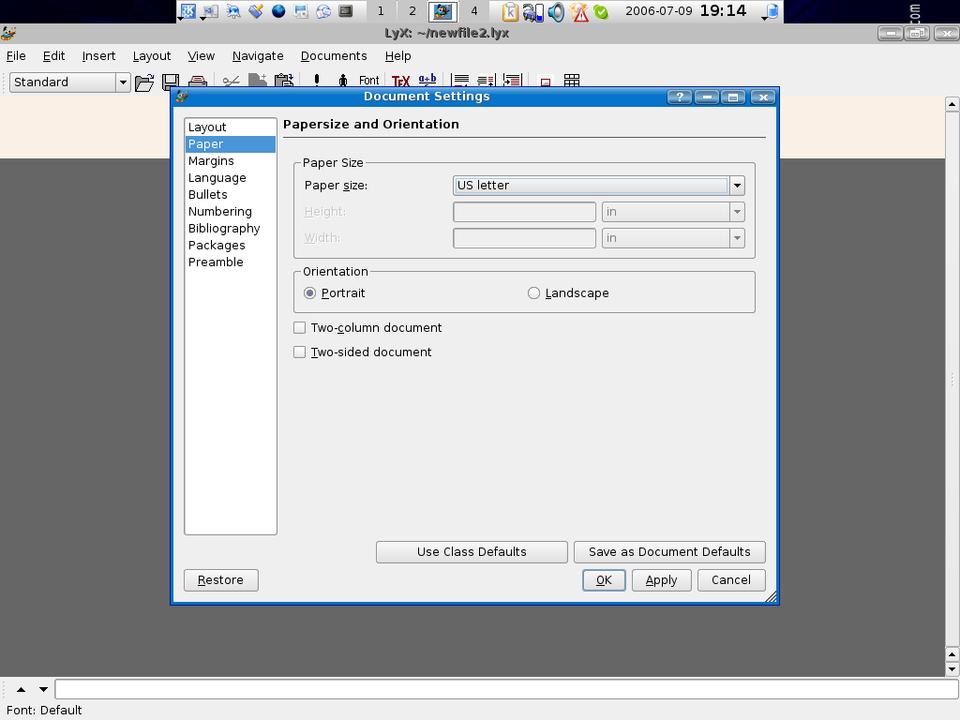This screenshot has width=960, height=720.
Task: Select Margins in the settings list
Action: coord(211,161)
